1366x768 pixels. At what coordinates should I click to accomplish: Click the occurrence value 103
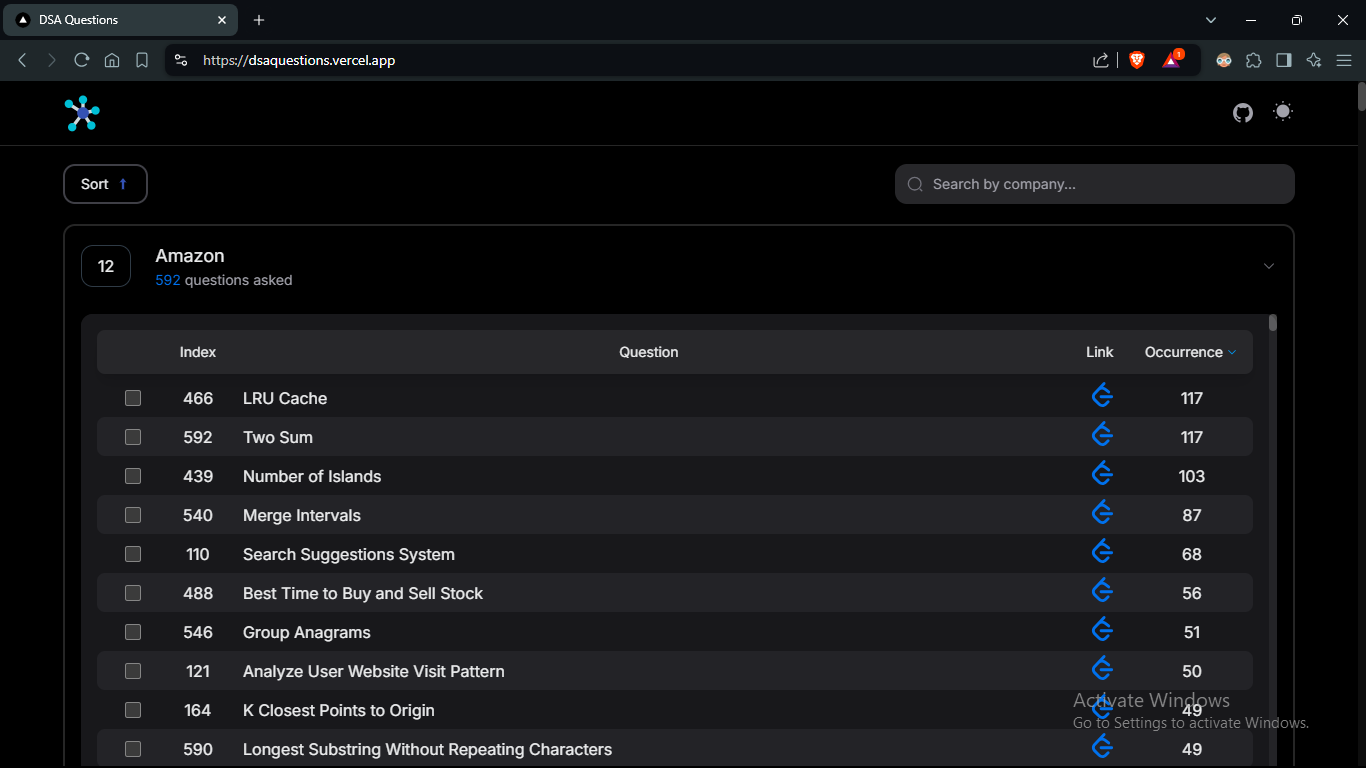click(x=1192, y=476)
